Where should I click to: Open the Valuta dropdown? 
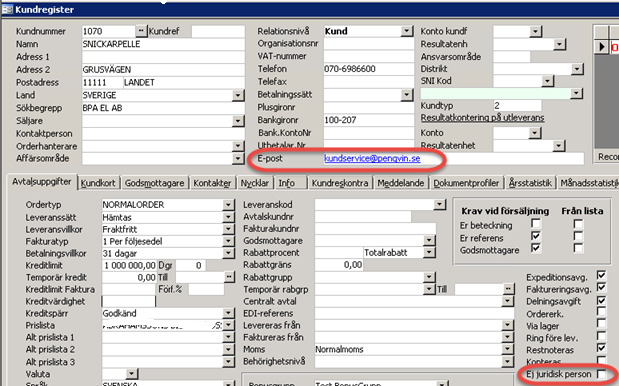[x=132, y=373]
